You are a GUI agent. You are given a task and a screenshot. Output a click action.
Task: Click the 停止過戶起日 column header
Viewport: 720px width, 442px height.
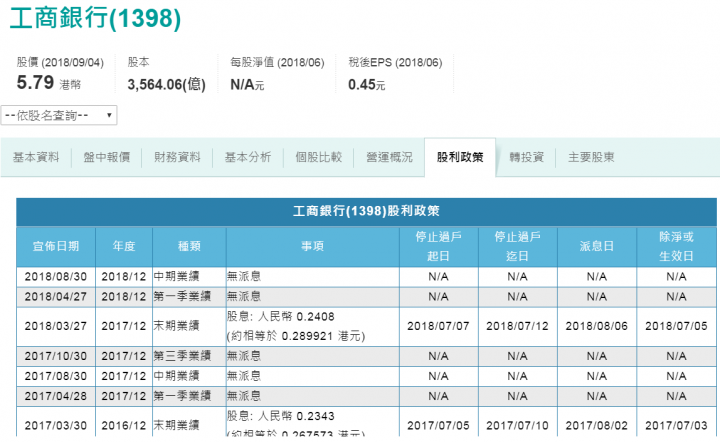point(439,246)
